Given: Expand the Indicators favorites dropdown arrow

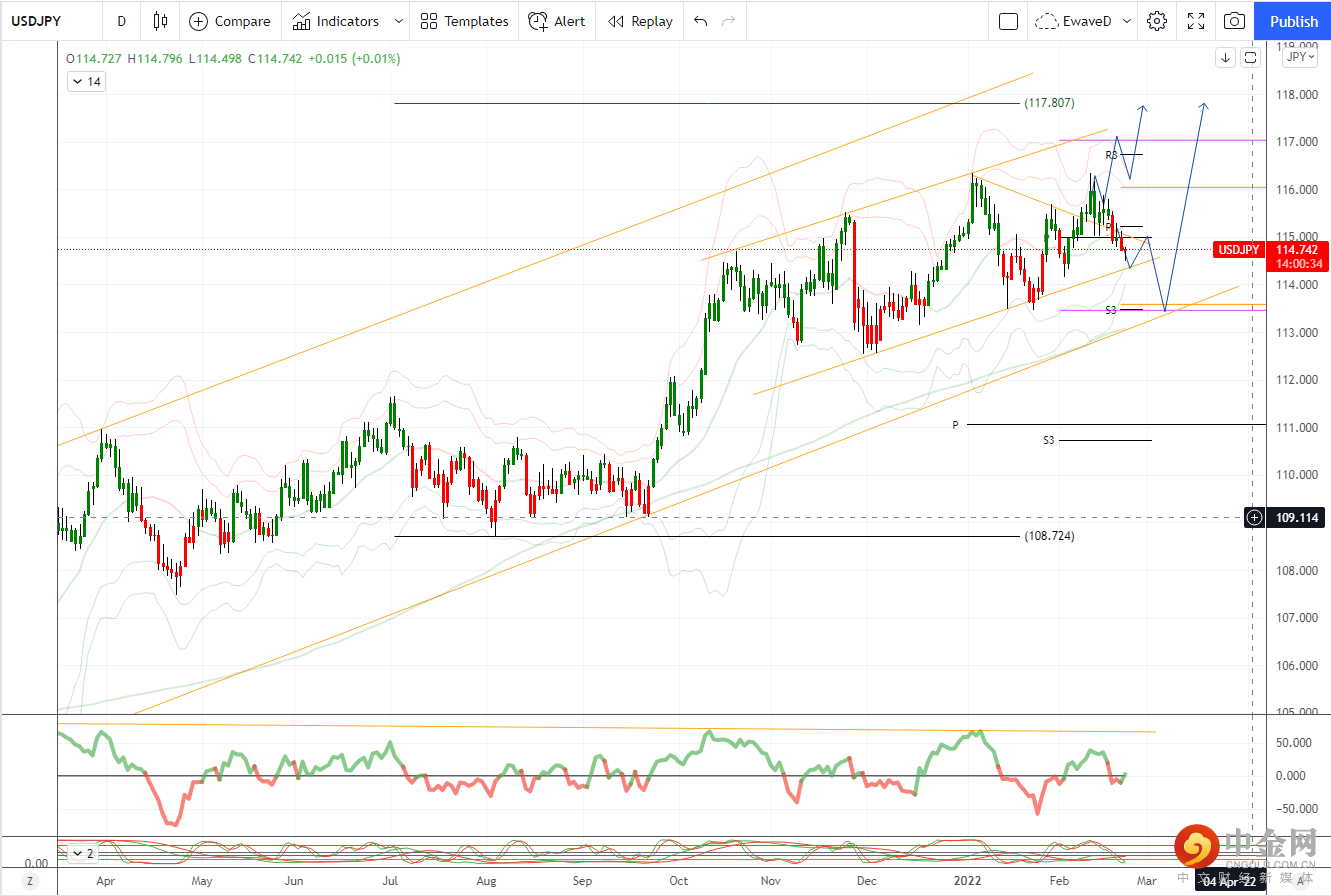Looking at the screenshot, I should click(x=399, y=21).
